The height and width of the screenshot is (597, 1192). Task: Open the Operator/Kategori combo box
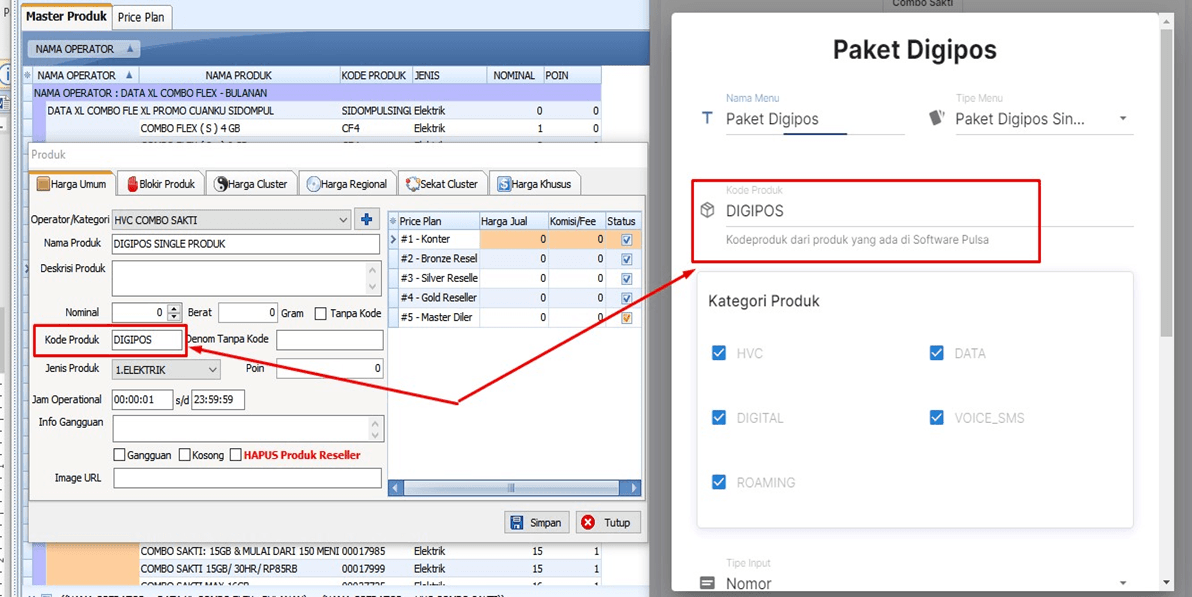343,220
